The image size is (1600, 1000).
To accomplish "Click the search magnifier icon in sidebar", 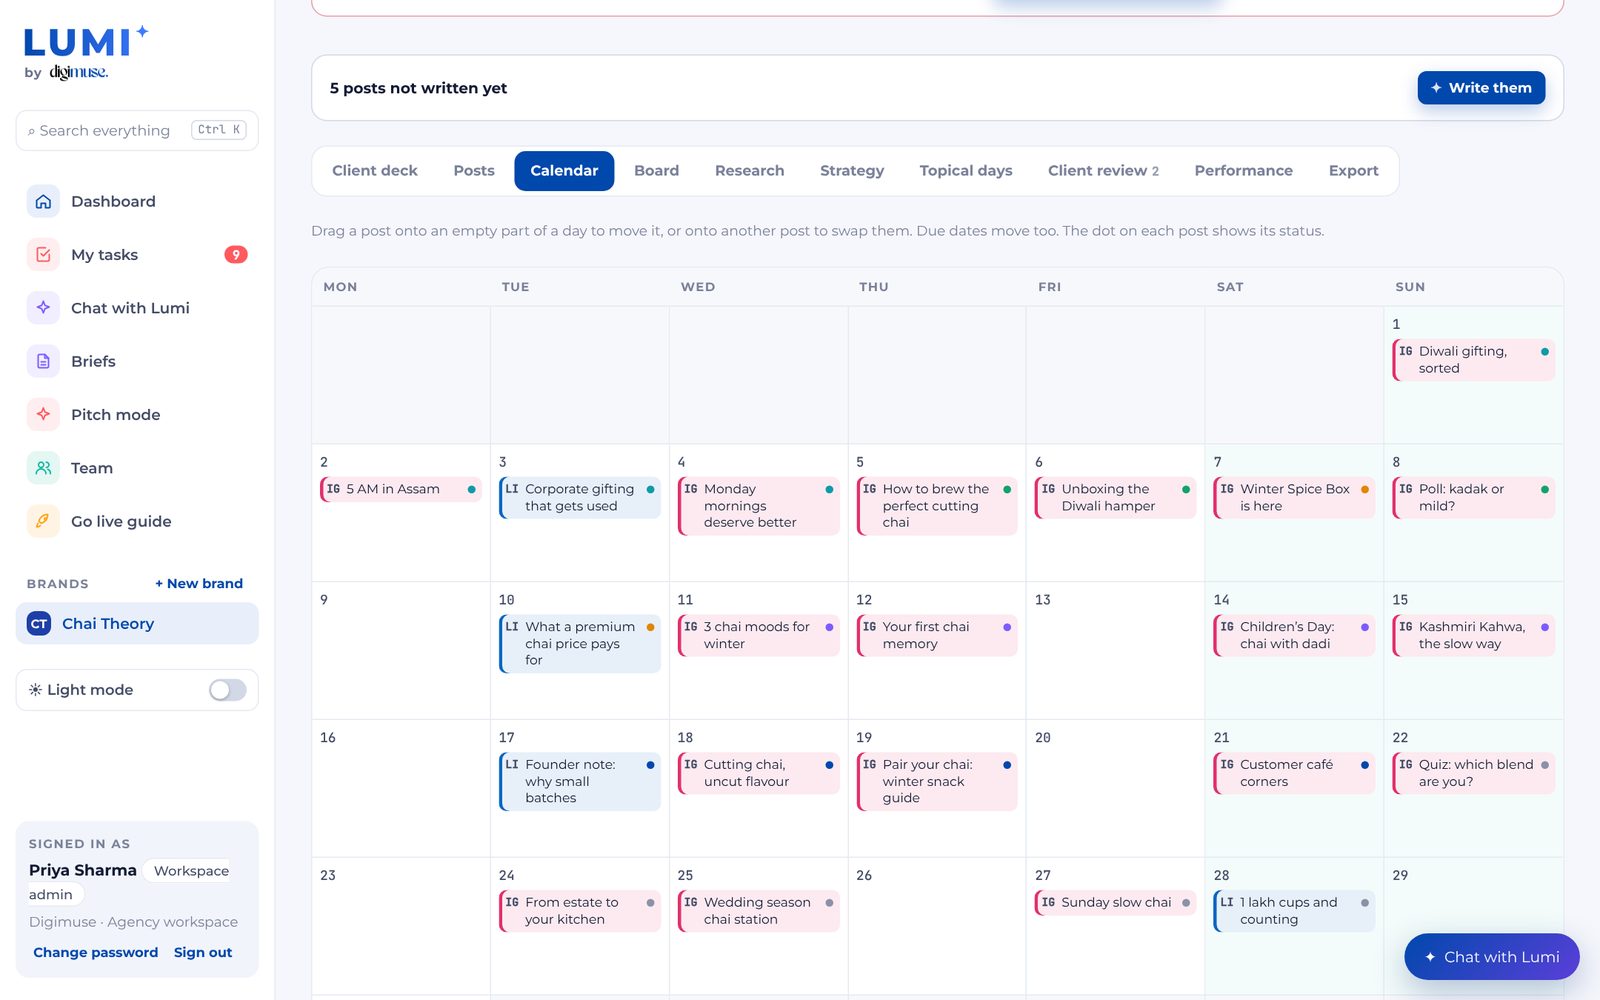I will (31, 131).
